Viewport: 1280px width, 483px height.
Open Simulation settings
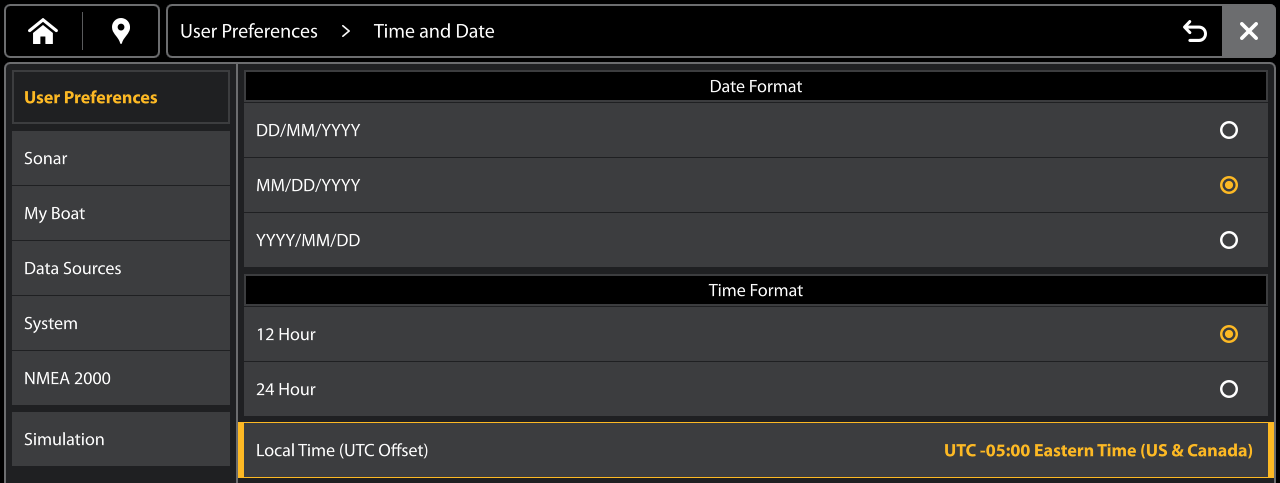(x=121, y=439)
